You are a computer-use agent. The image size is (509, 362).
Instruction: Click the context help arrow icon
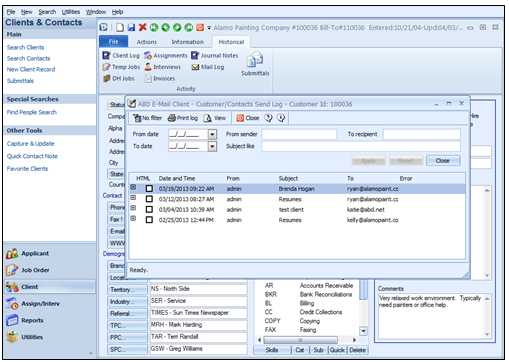pyautogui.click(x=281, y=118)
